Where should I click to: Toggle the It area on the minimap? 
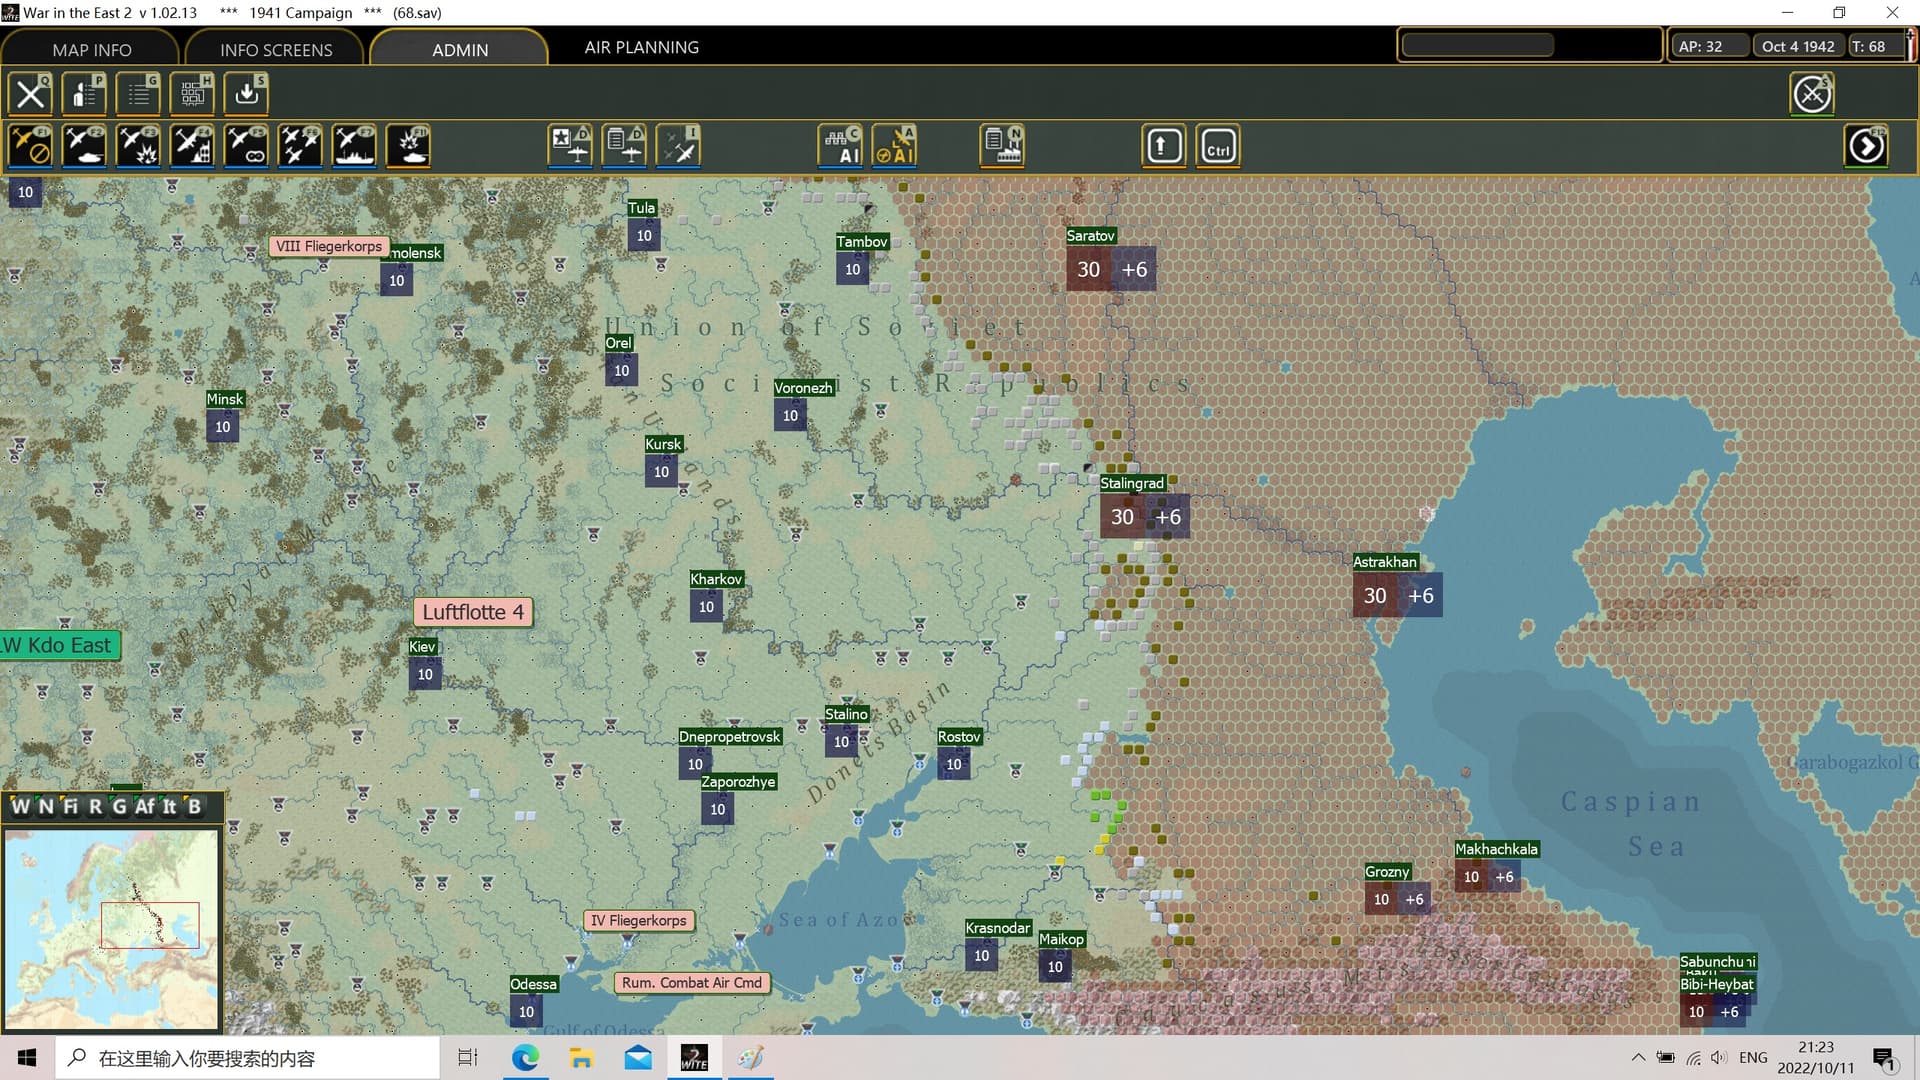coord(169,806)
